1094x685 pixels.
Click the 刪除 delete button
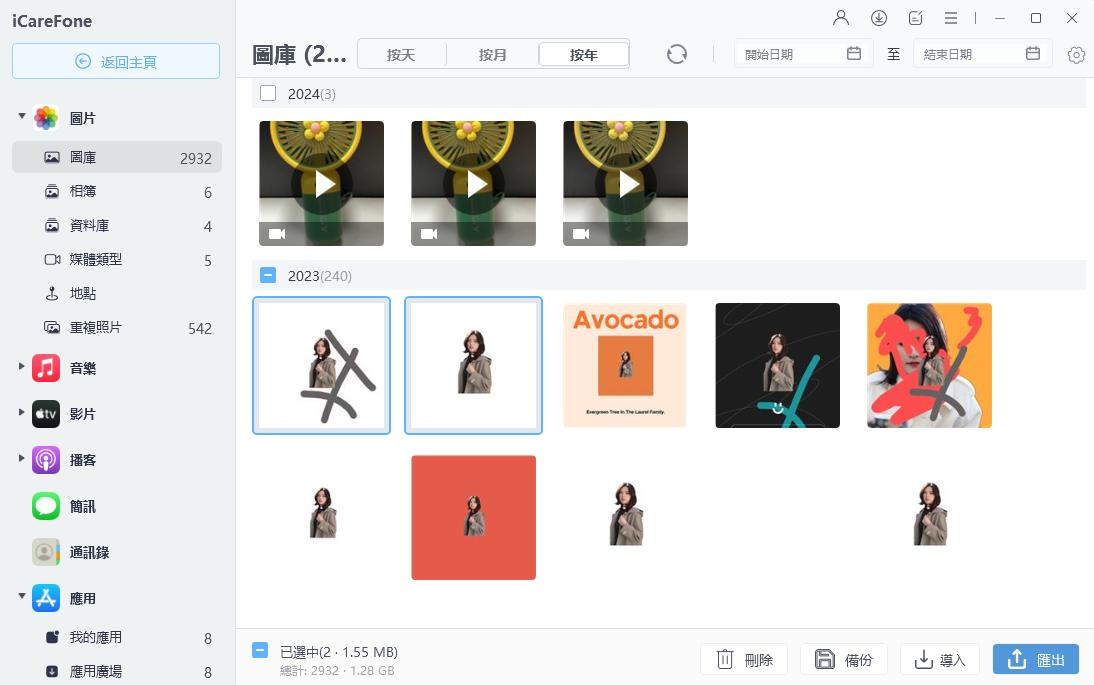(x=744, y=659)
